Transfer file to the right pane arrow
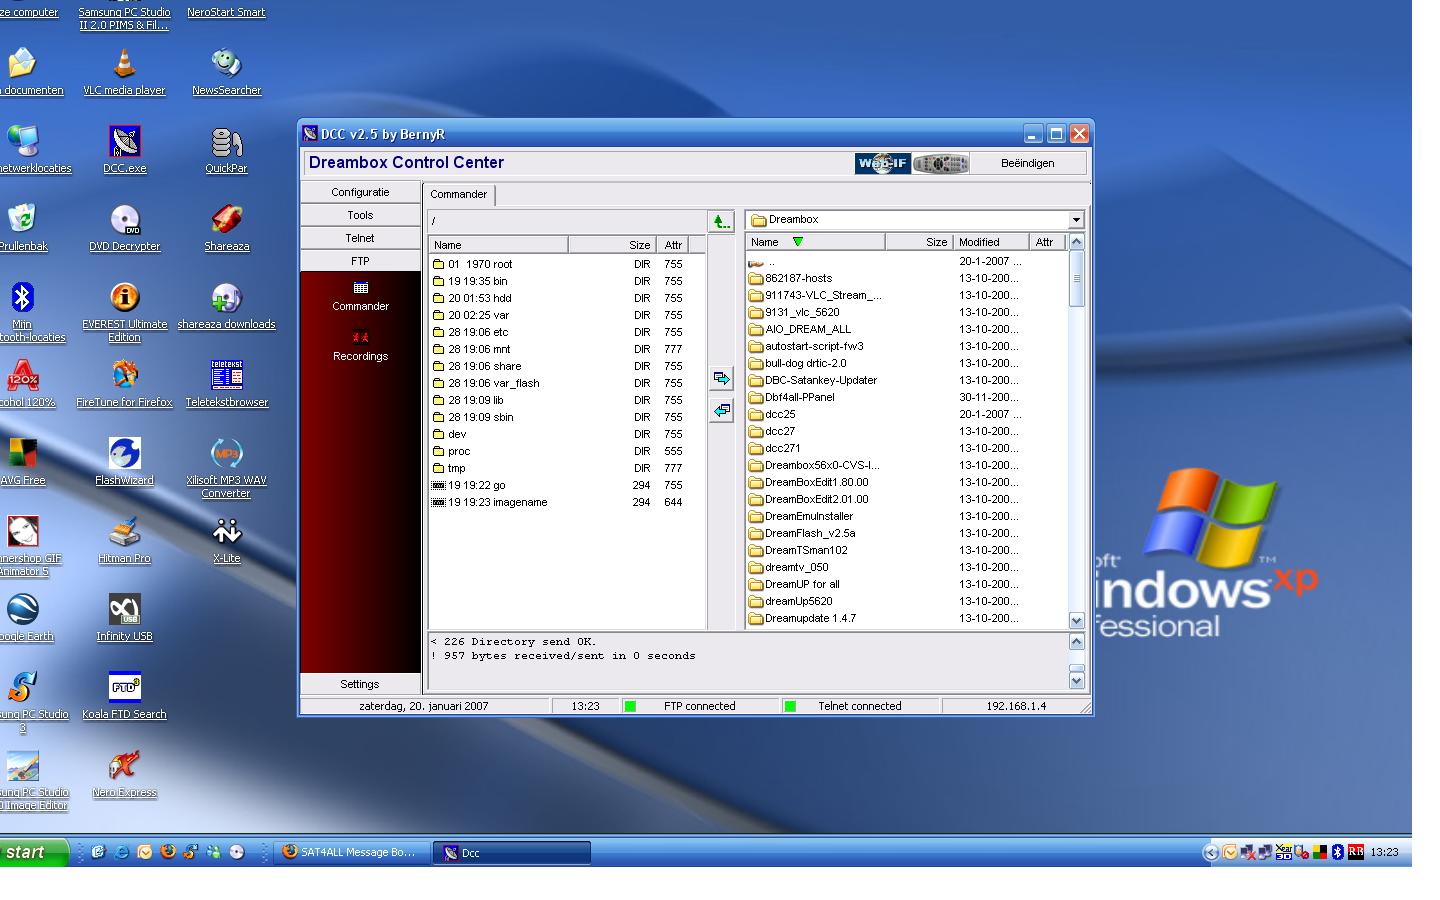Image resolution: width=1440 pixels, height=900 pixels. [721, 378]
